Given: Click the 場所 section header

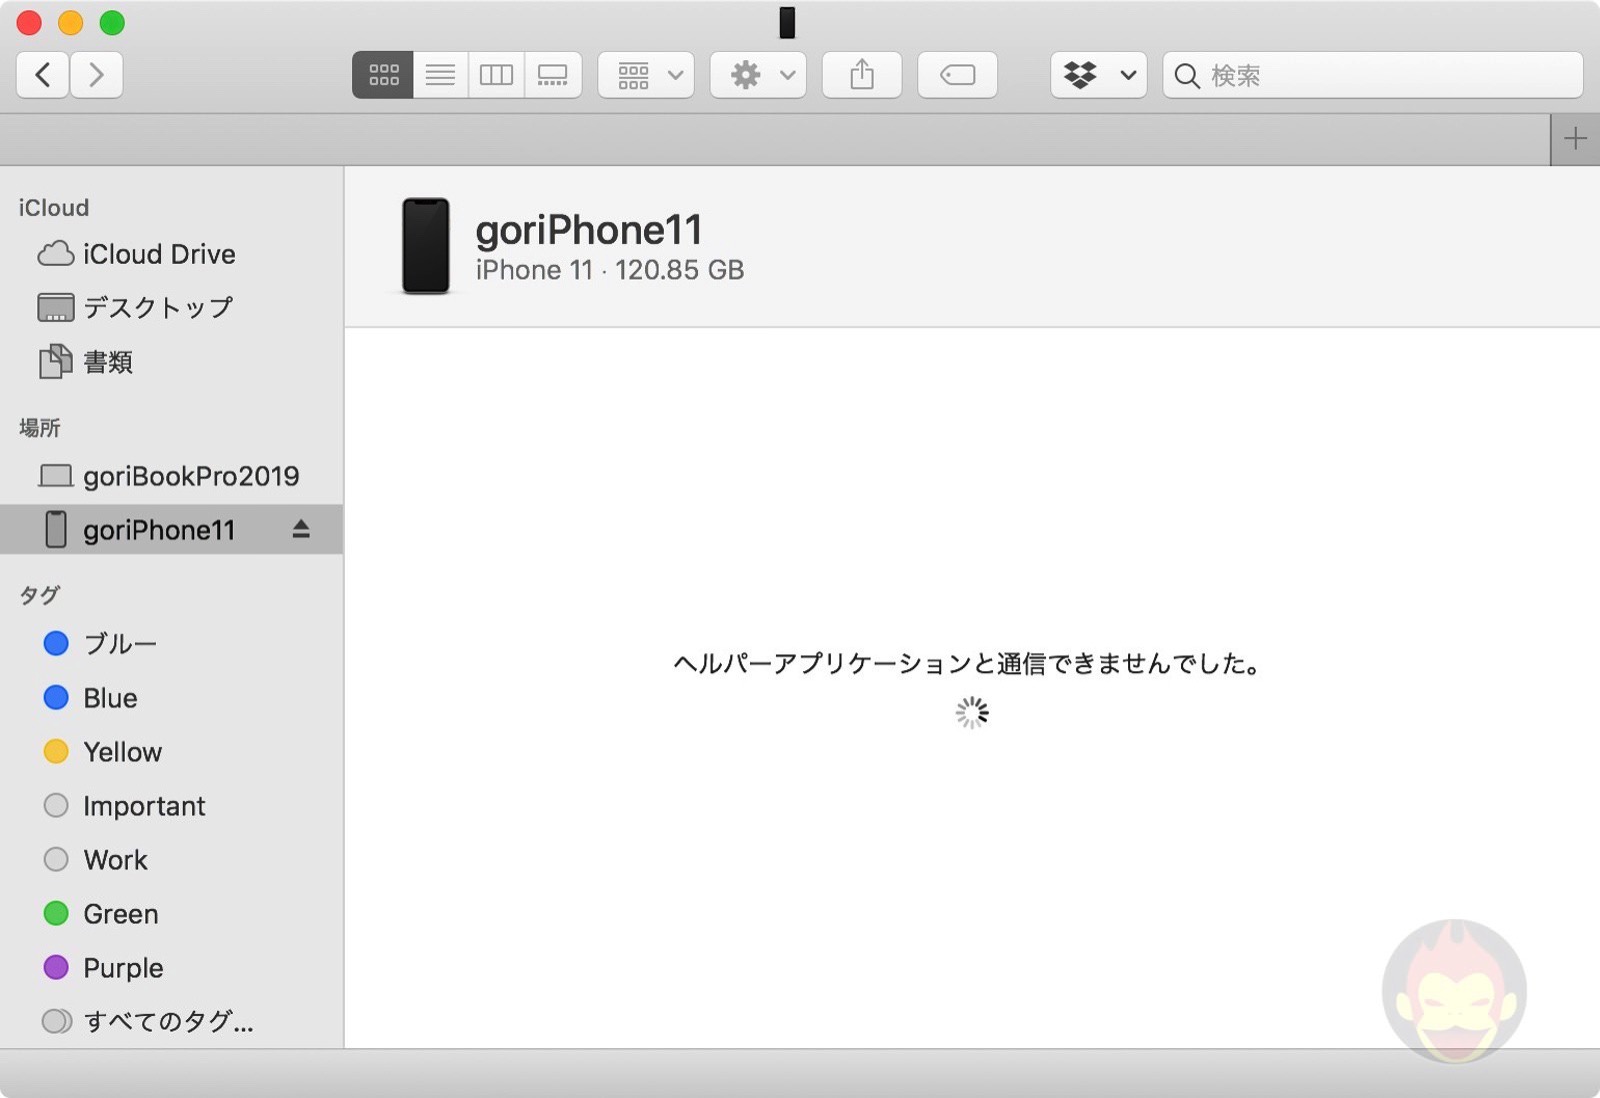Looking at the screenshot, I should point(40,428).
